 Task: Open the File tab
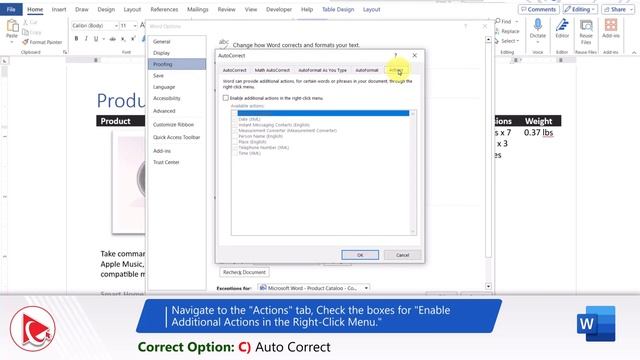(11, 9)
